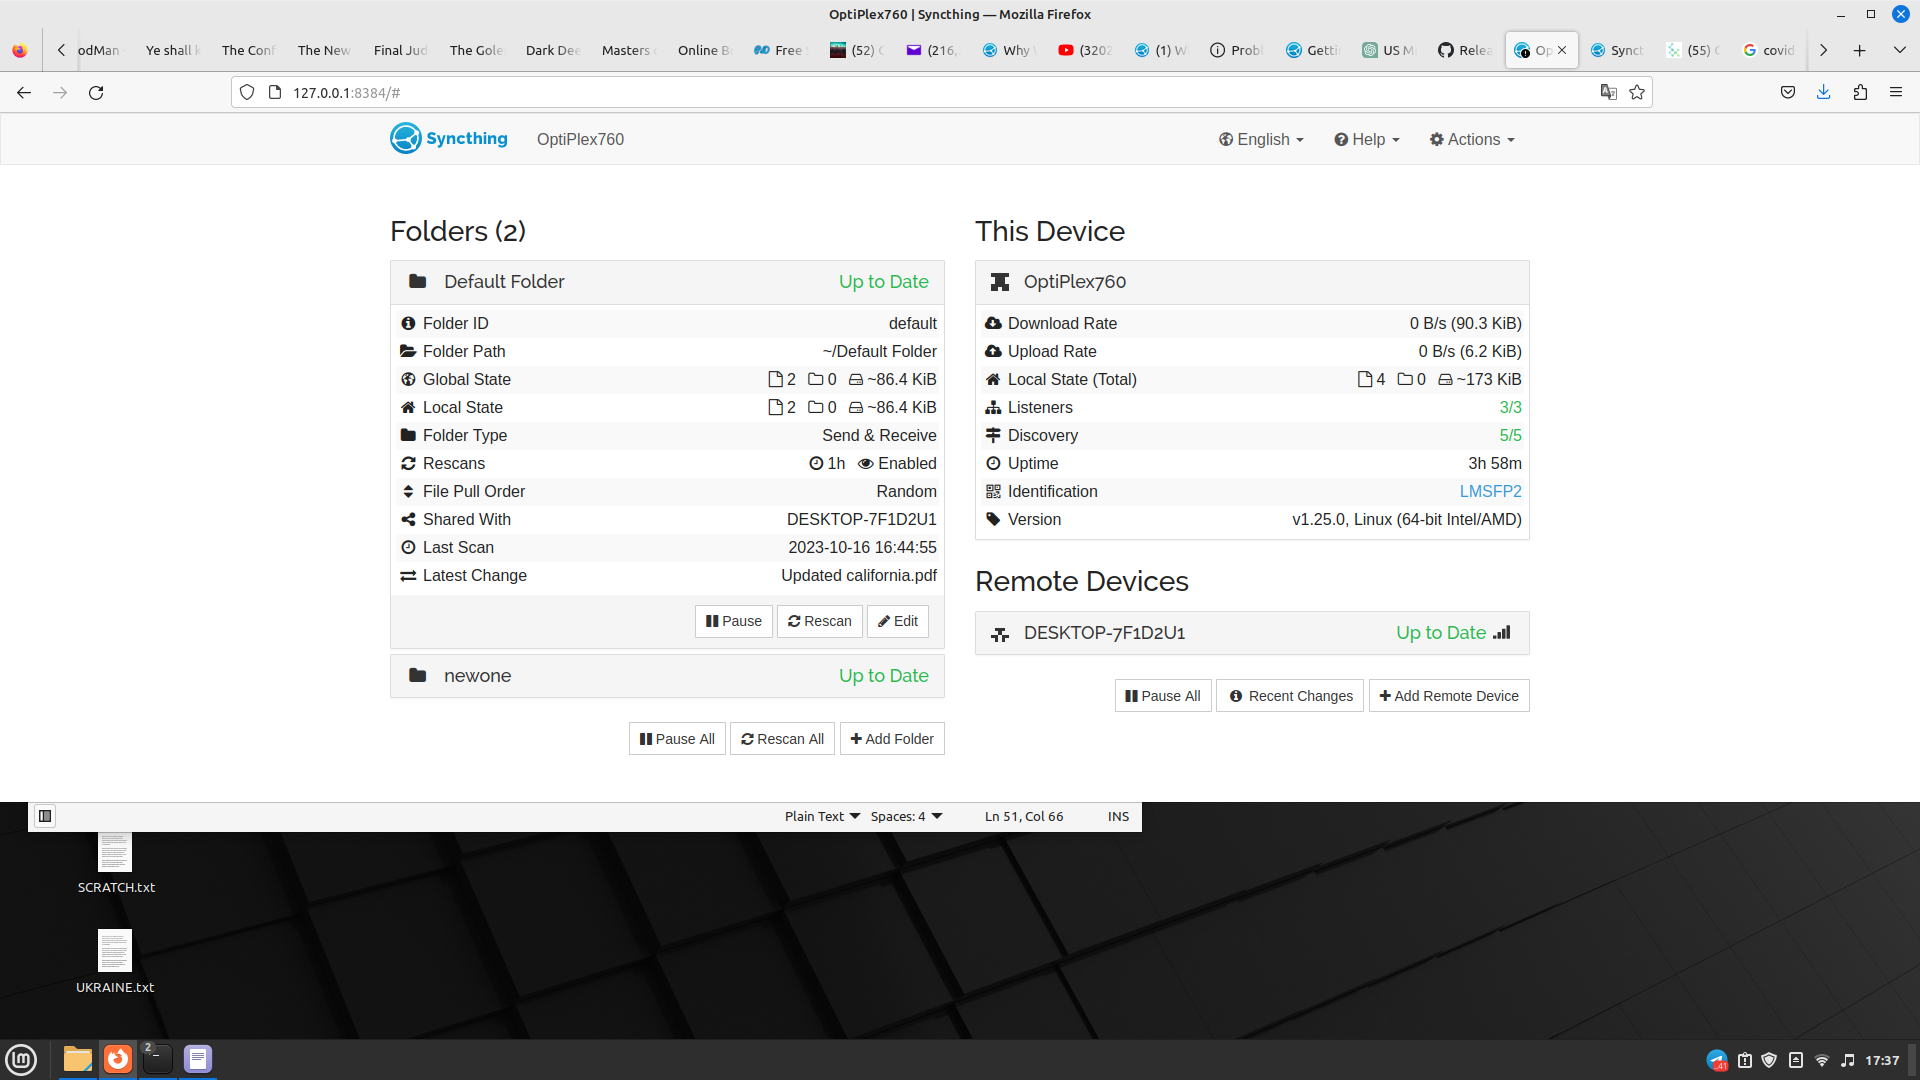
Task: Click the Listeners 3/3 value
Action: click(x=1510, y=407)
